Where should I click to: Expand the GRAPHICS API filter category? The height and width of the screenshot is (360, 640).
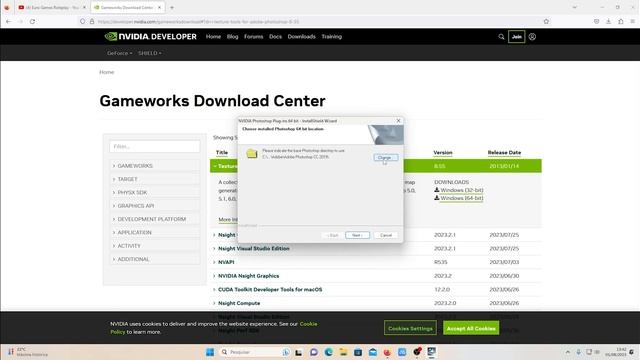click(x=155, y=206)
